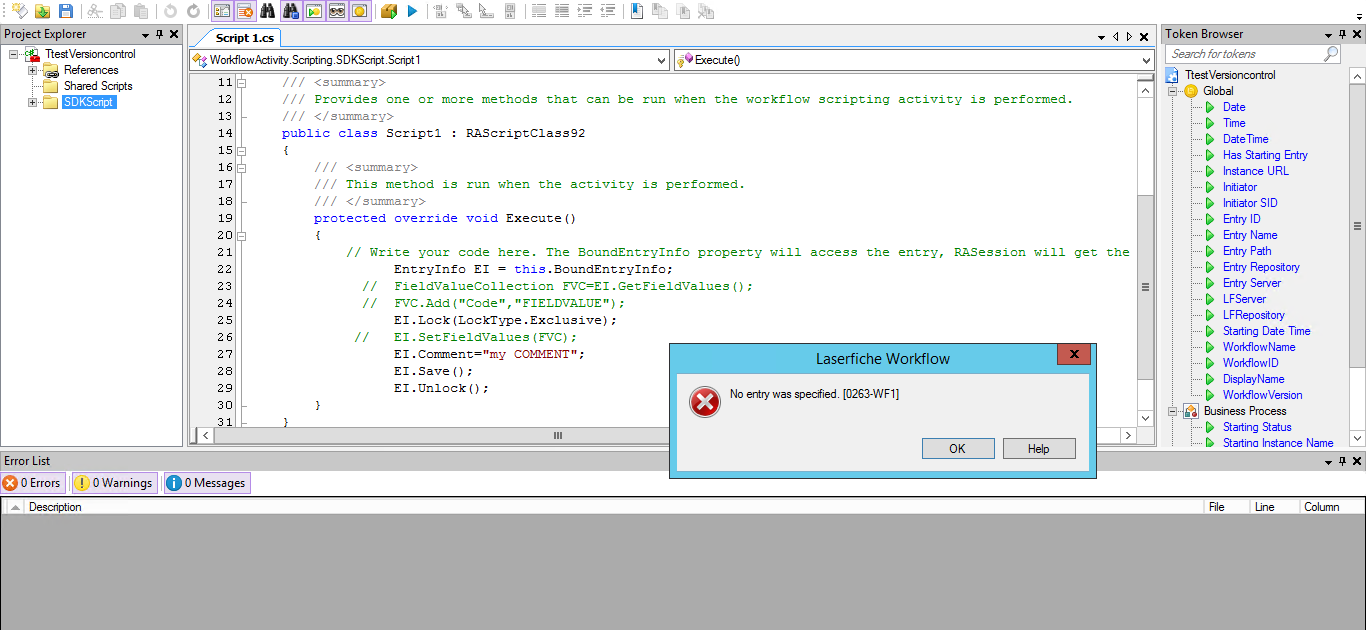The height and width of the screenshot is (630, 1366).
Task: Toggle the 0 Warnings filter
Action: pyautogui.click(x=113, y=483)
